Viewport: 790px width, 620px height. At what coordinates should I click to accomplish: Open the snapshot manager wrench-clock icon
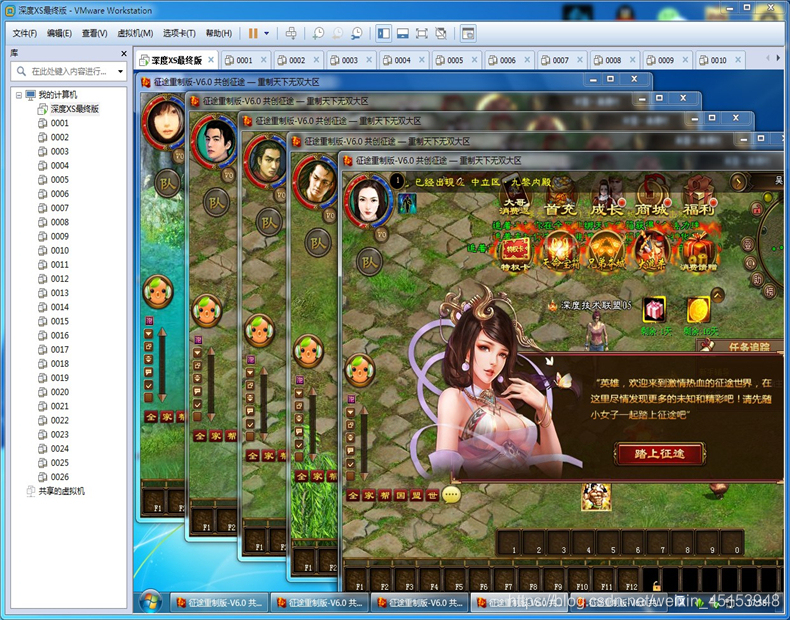(x=356, y=33)
